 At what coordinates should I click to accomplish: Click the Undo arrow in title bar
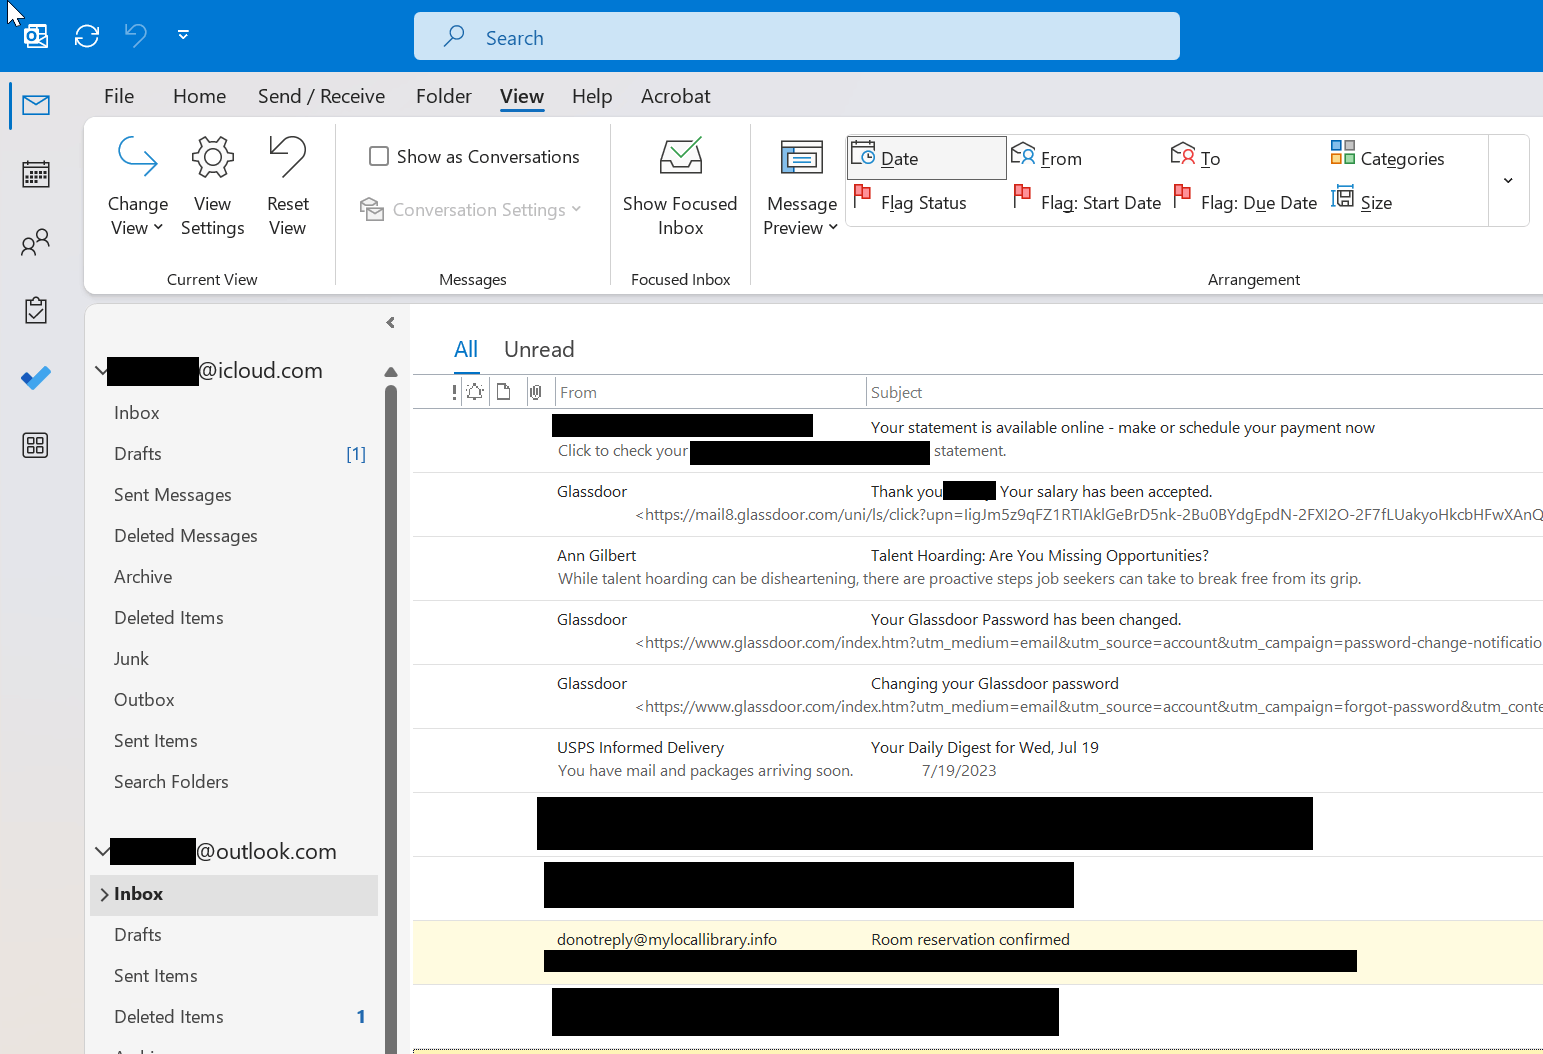coord(136,36)
